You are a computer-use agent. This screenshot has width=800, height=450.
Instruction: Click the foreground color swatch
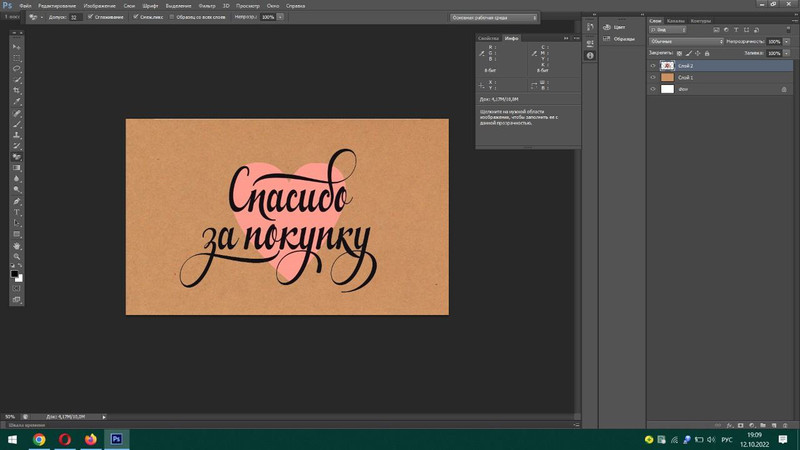click(x=15, y=273)
